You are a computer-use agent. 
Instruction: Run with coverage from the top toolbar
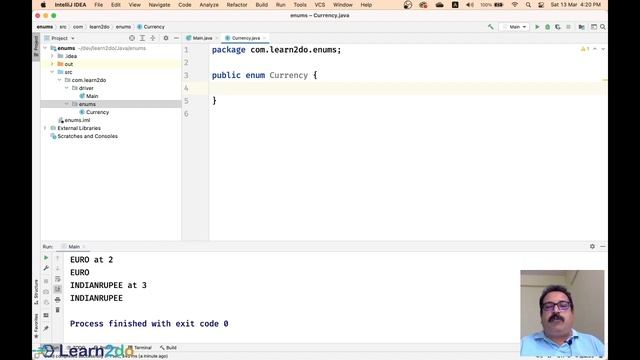[558, 27]
